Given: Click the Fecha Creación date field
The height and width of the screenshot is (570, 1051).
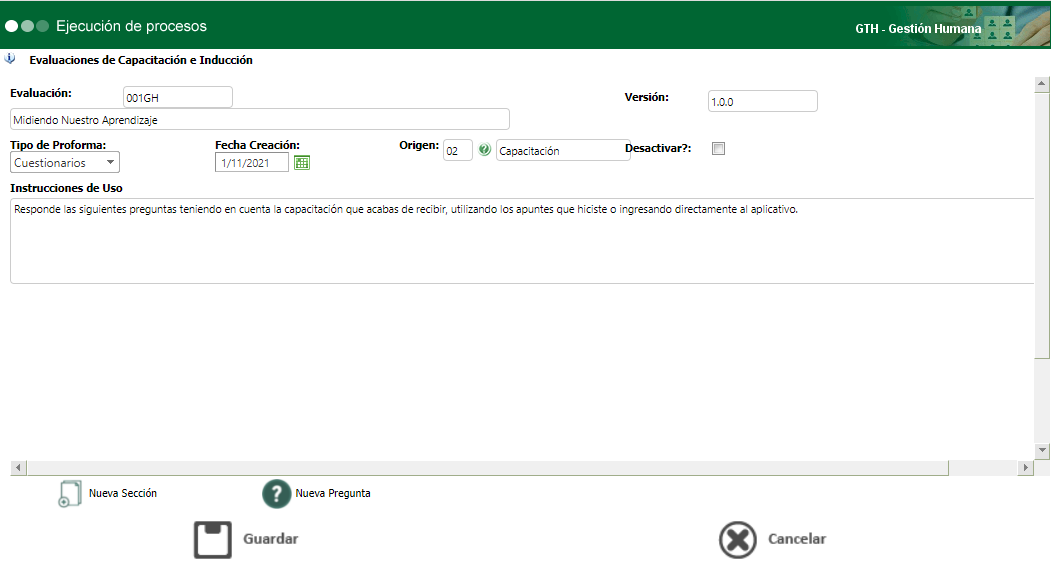Looking at the screenshot, I should tap(252, 162).
